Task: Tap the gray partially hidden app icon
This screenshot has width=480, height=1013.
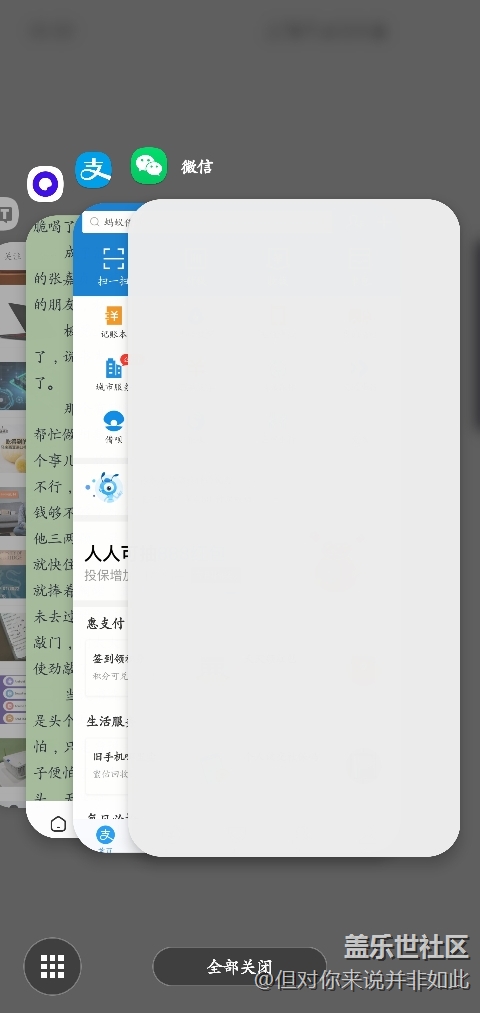Action: click(x=6, y=214)
